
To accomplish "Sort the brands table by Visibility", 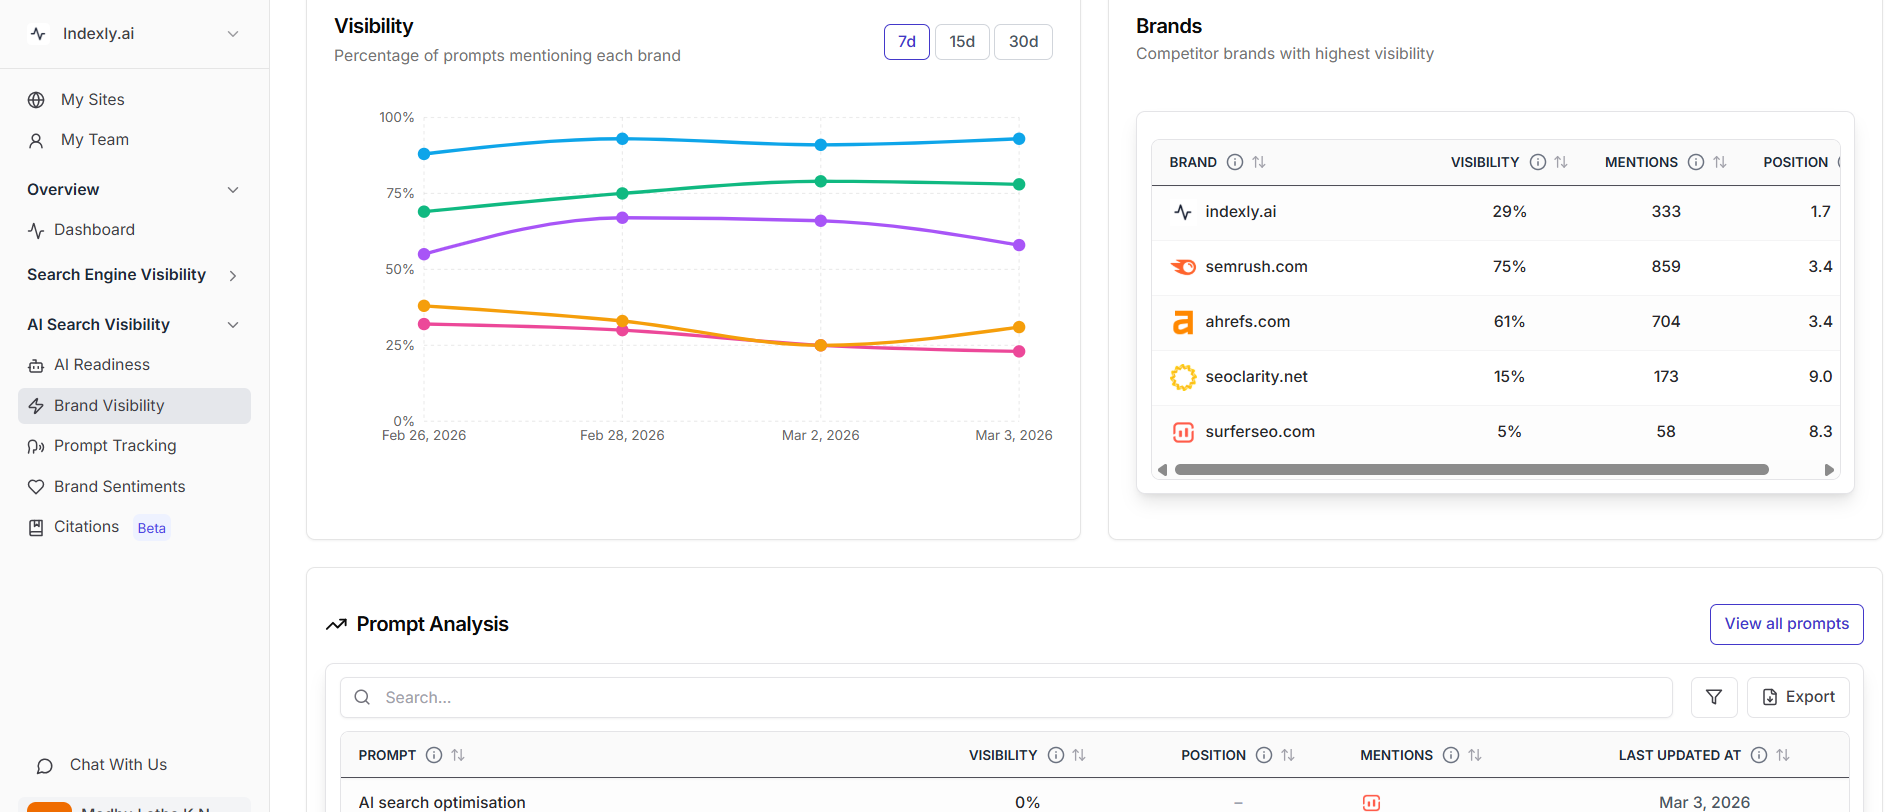I will (x=1561, y=162).
